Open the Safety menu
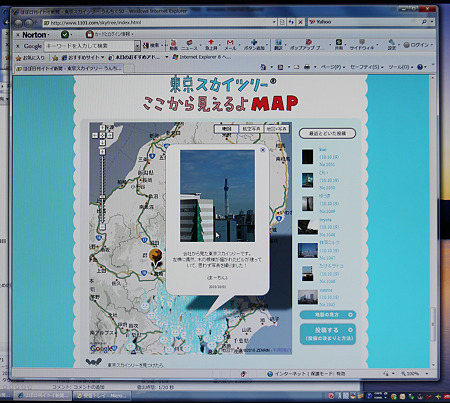The image size is (450, 403). [366, 67]
